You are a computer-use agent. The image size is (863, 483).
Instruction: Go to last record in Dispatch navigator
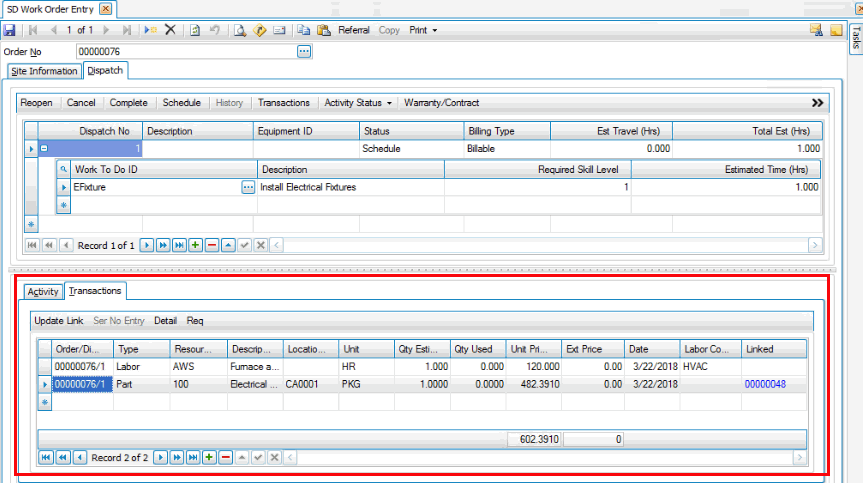[179, 245]
